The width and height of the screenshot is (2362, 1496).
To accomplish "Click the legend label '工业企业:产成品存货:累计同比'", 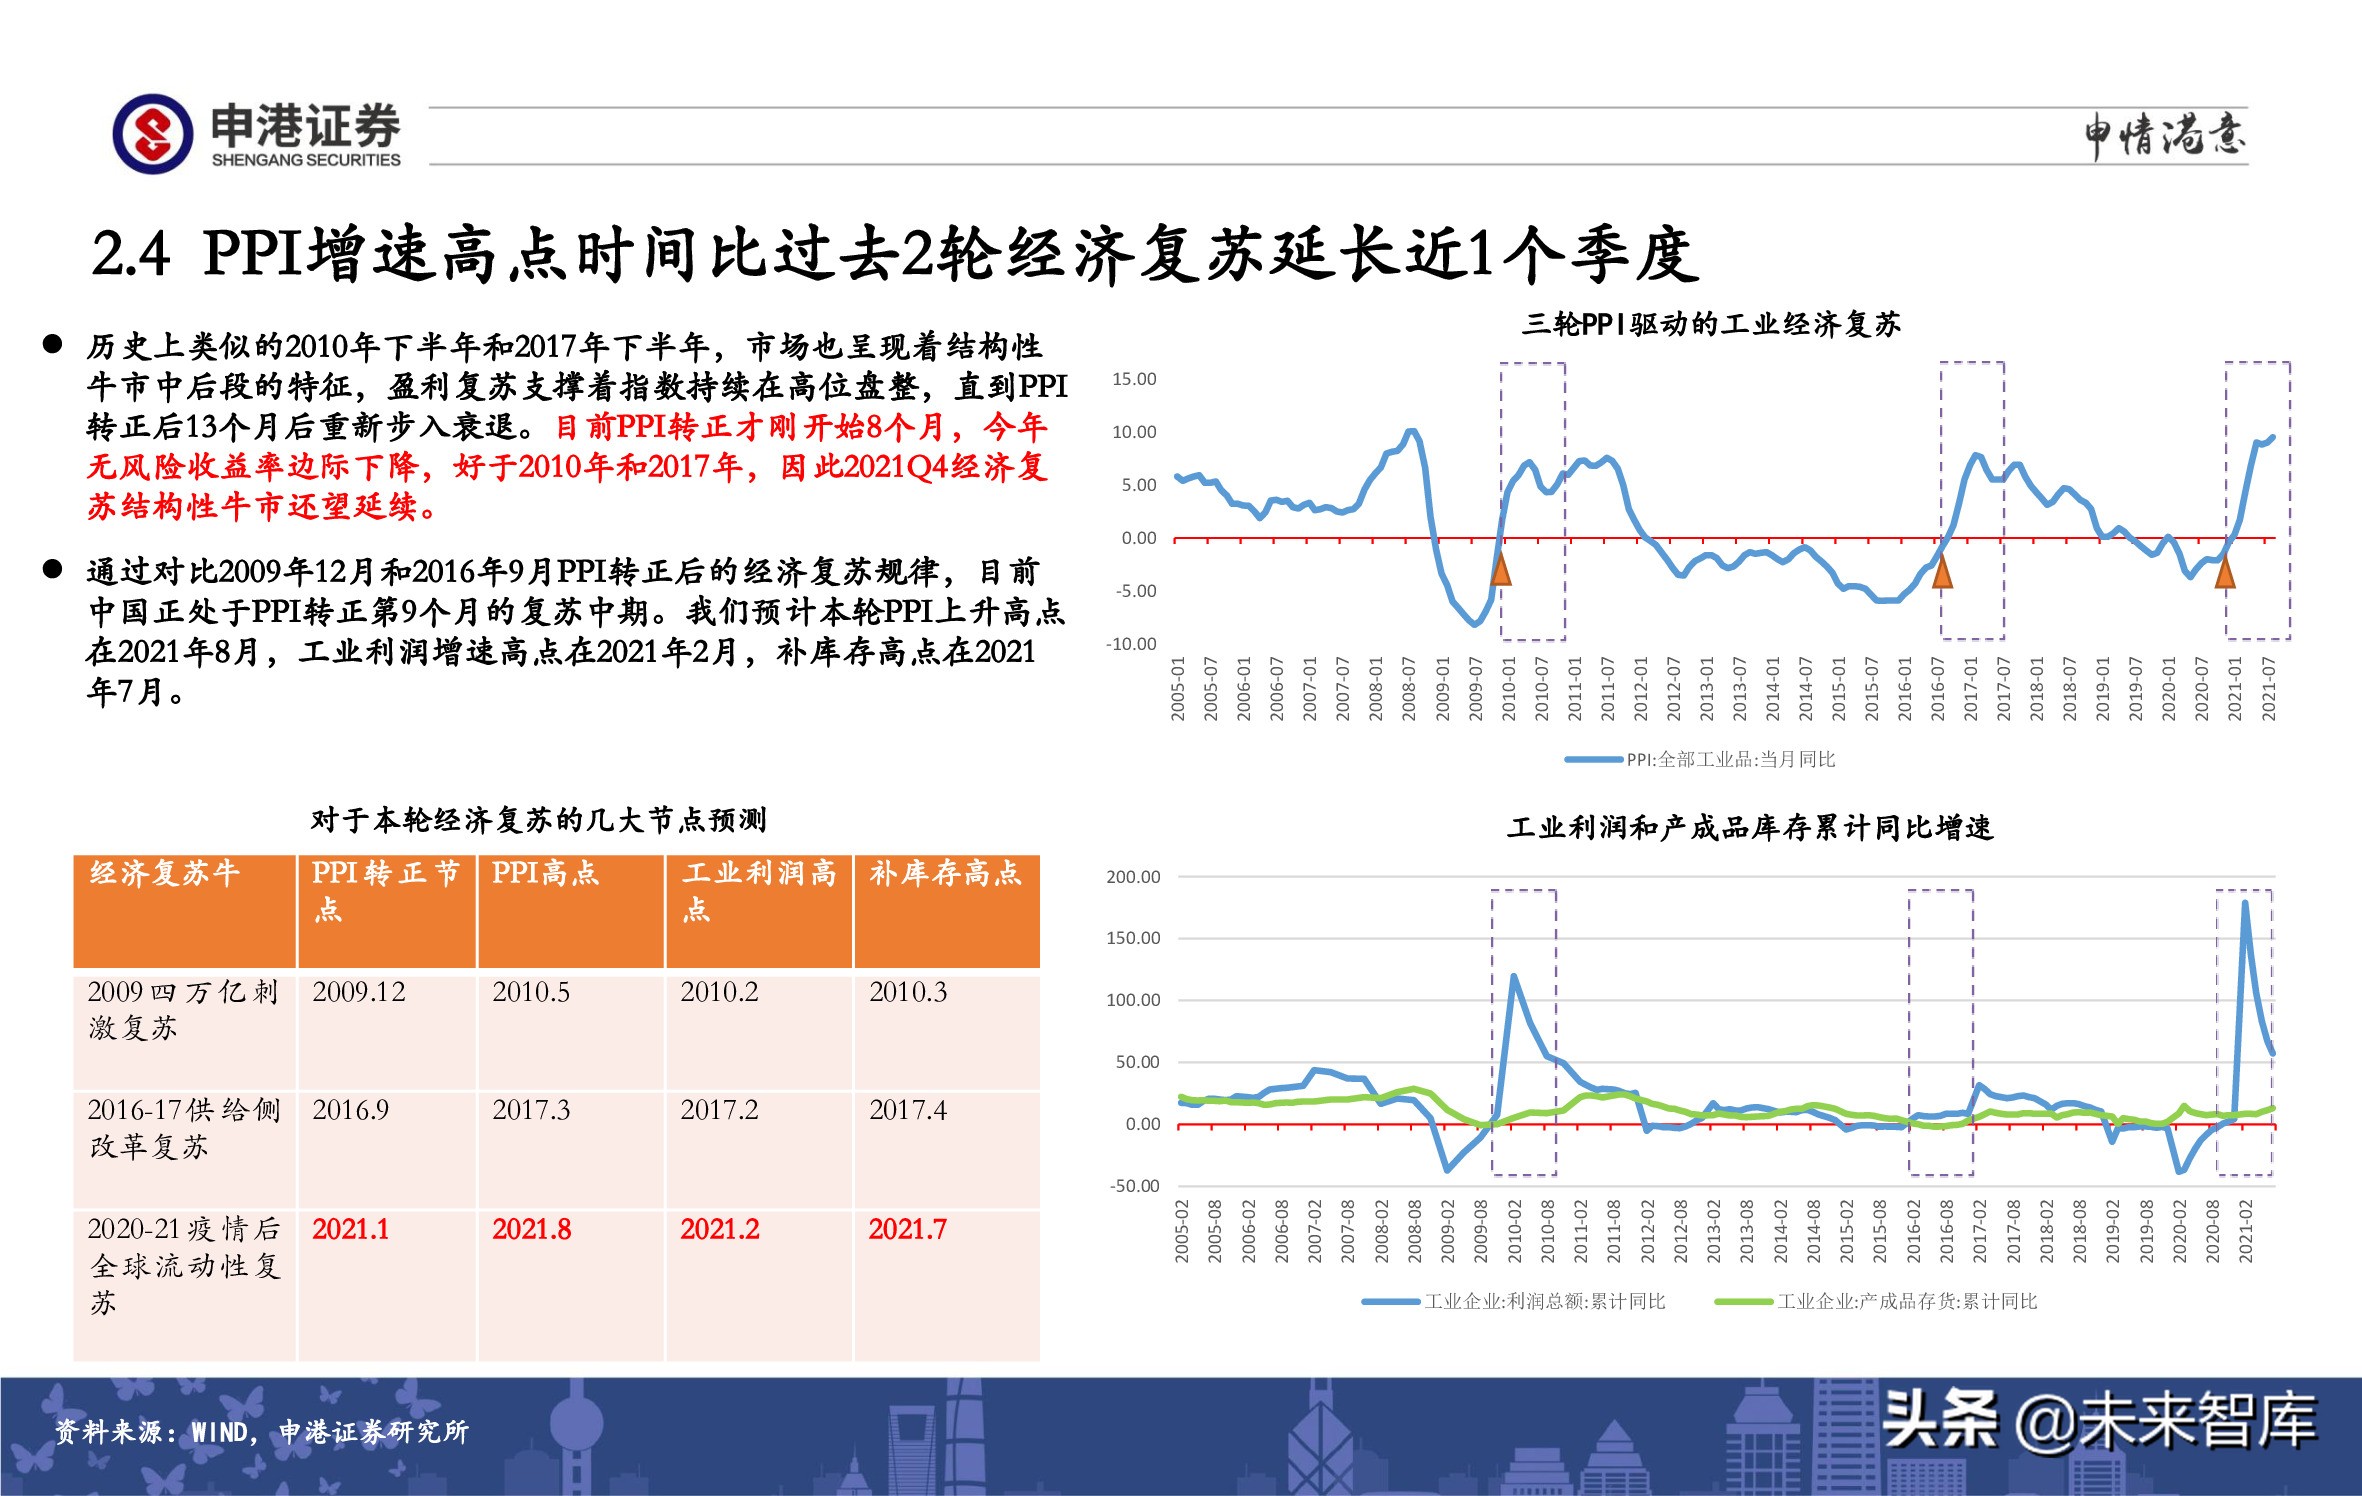I will click(x=1907, y=1302).
